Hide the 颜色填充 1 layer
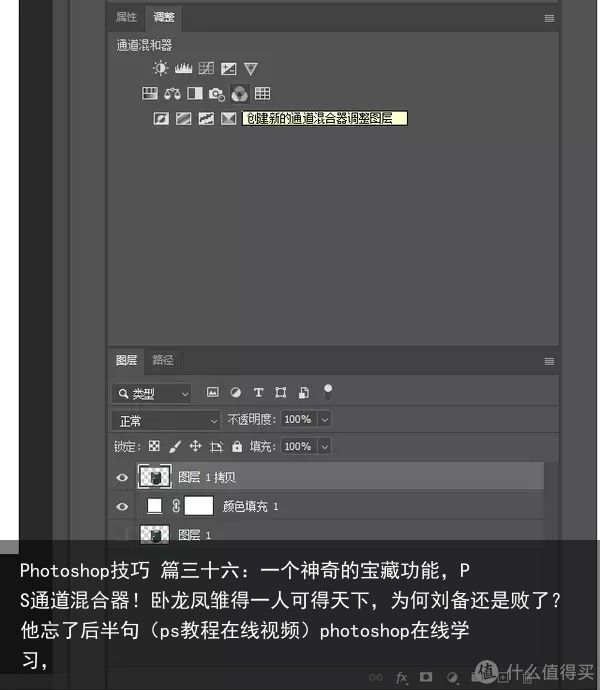Screen dimensions: 600x690 (122, 506)
